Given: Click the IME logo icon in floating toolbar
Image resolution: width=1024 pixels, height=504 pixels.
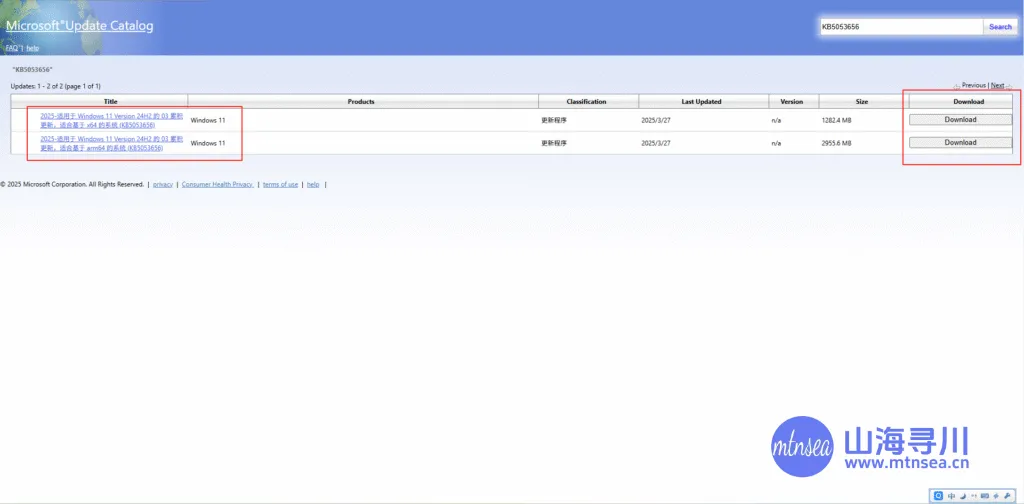Looking at the screenshot, I should [x=938, y=496].
